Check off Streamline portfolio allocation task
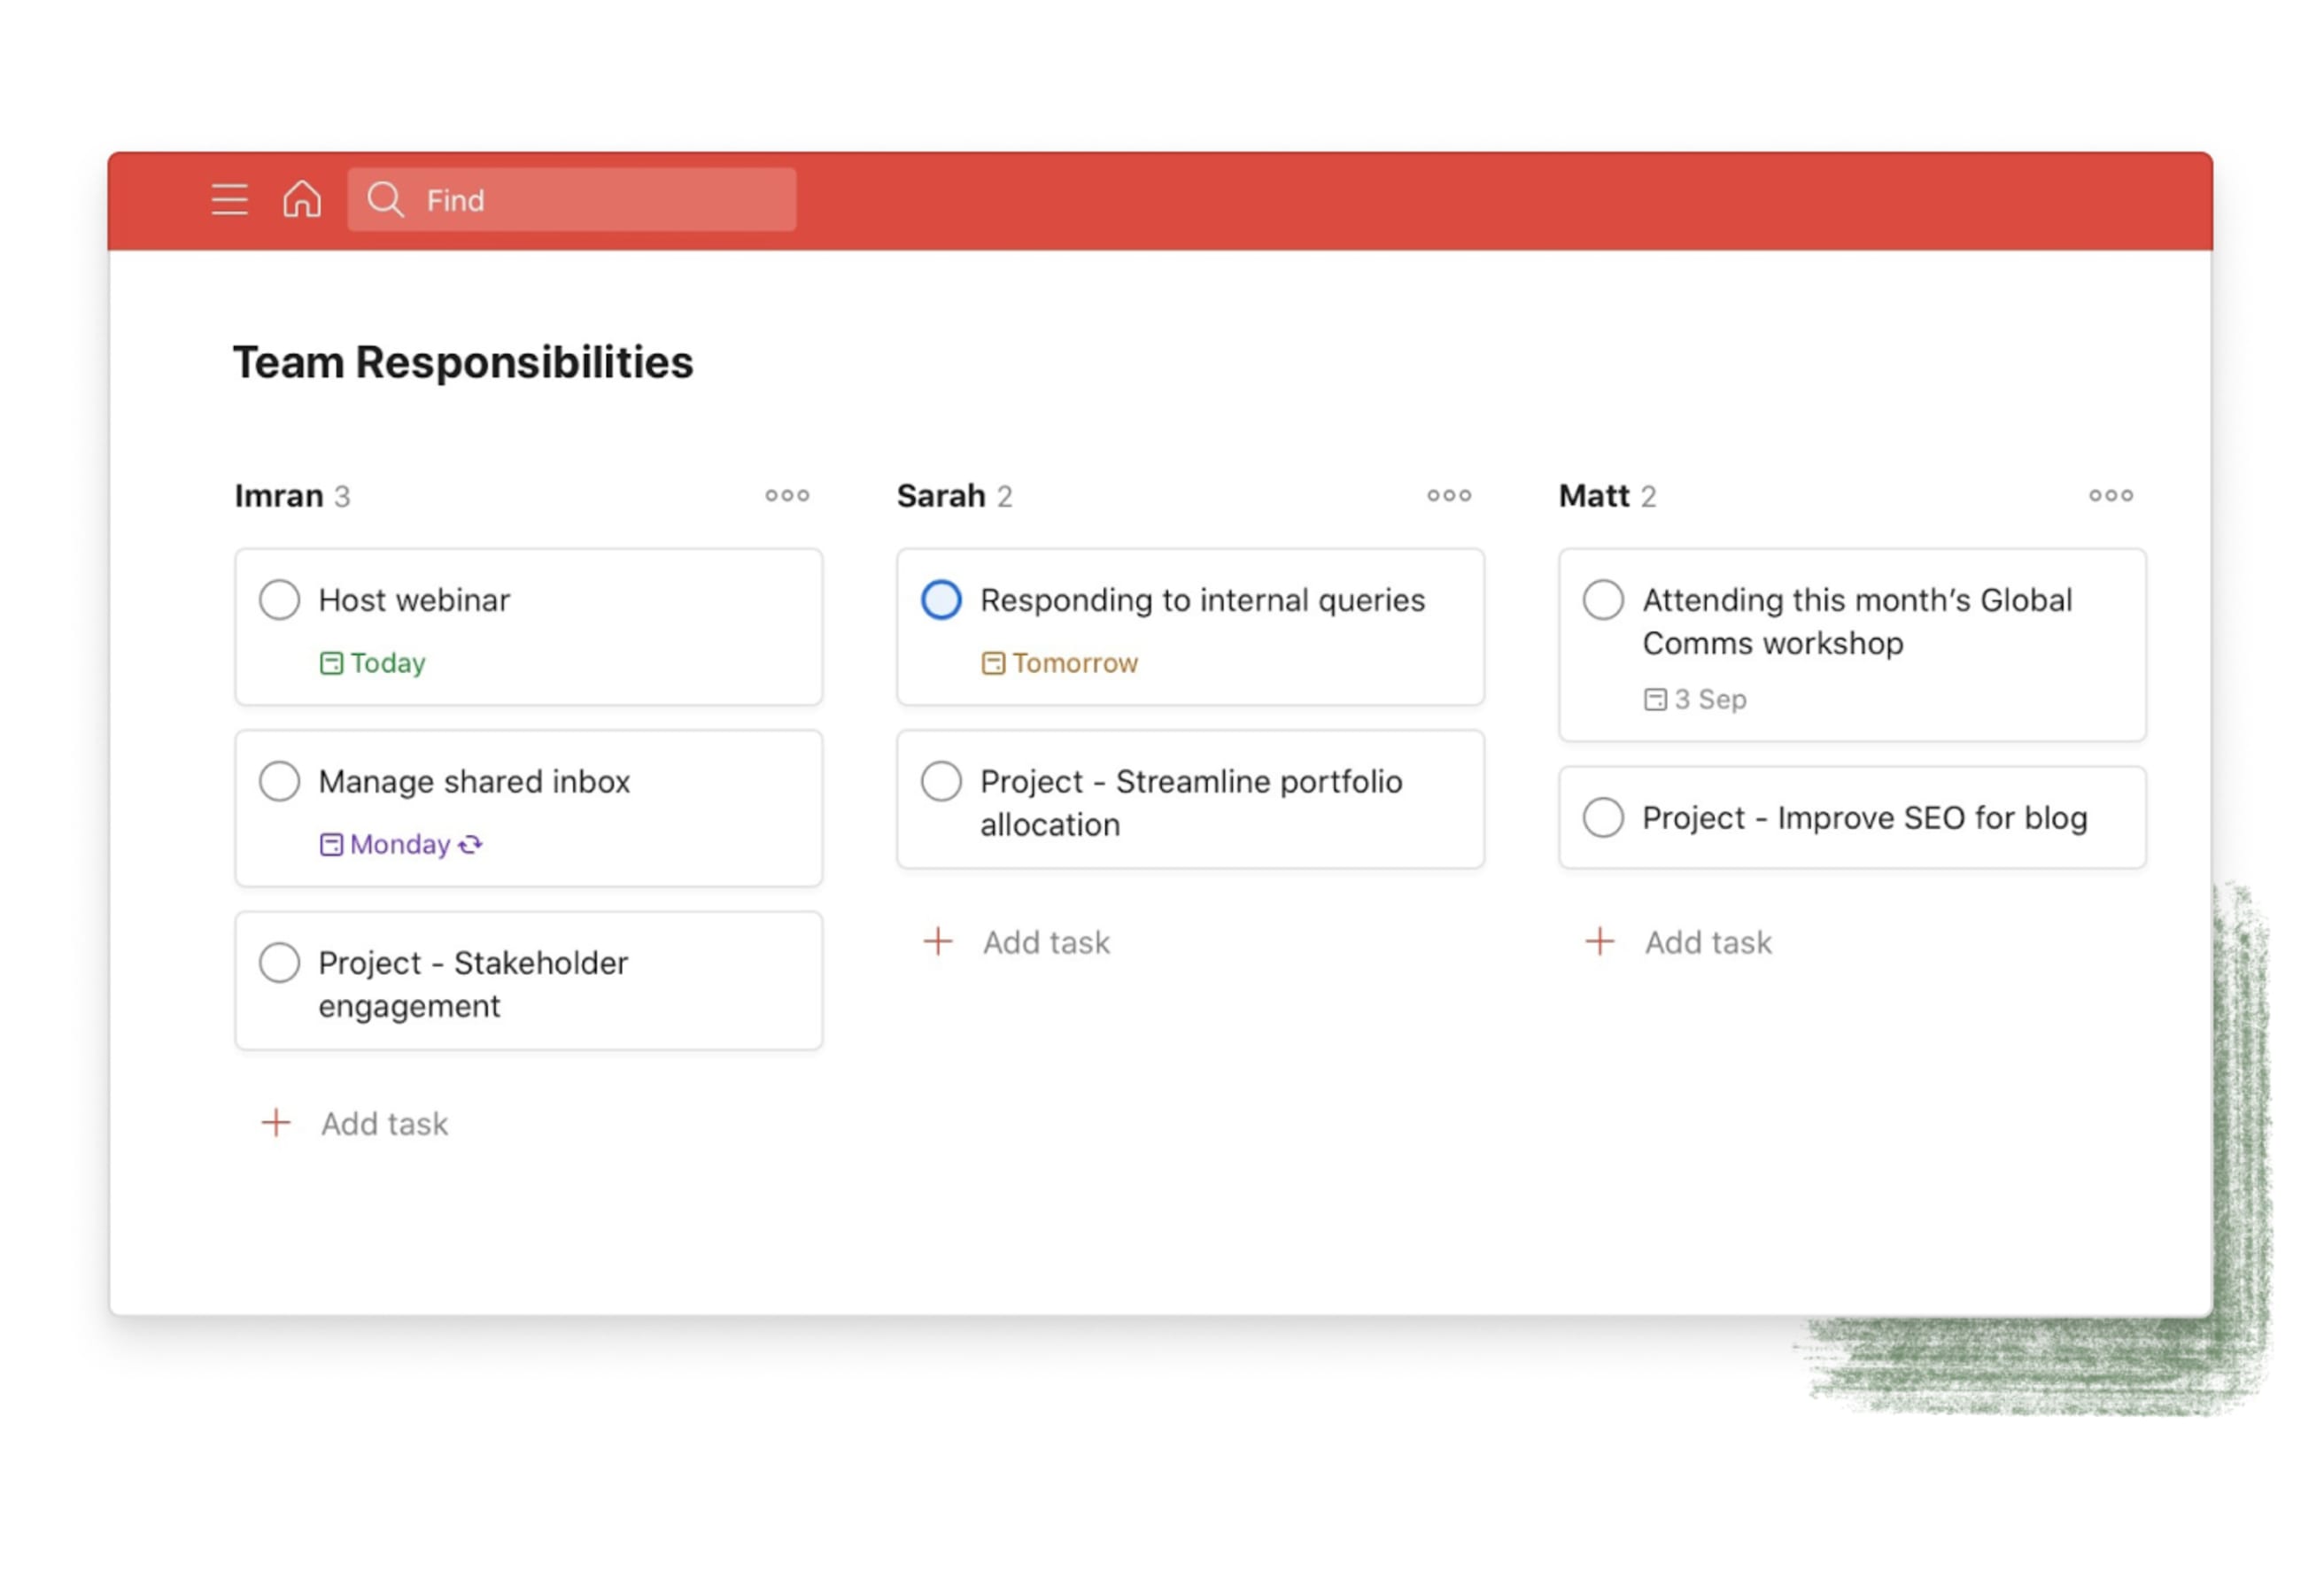The image size is (2324, 1579). 941,782
